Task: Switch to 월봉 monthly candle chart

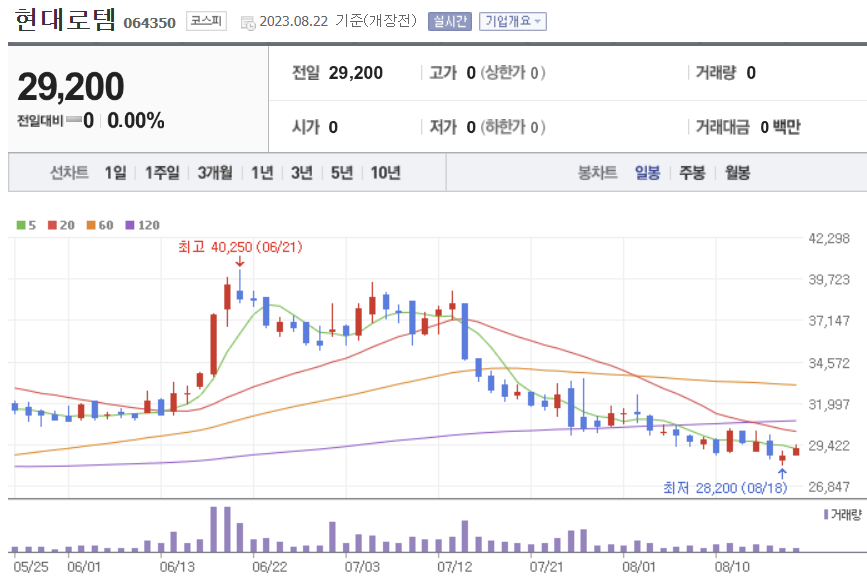Action: pyautogui.click(x=738, y=173)
